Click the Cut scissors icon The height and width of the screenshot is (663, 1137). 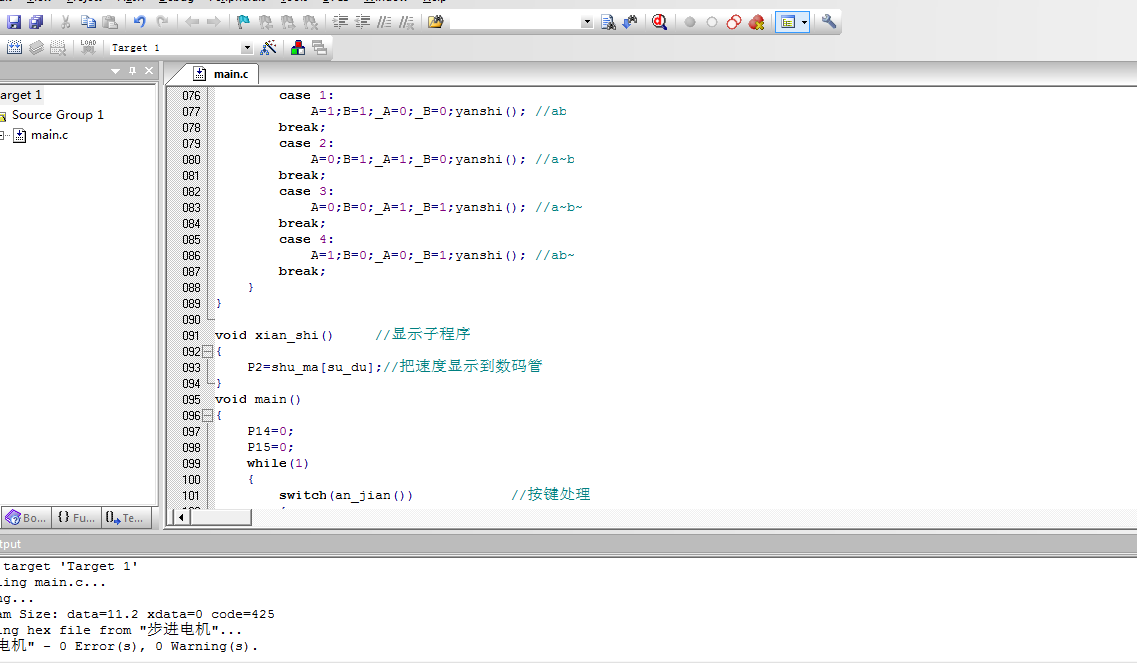pyautogui.click(x=65, y=22)
